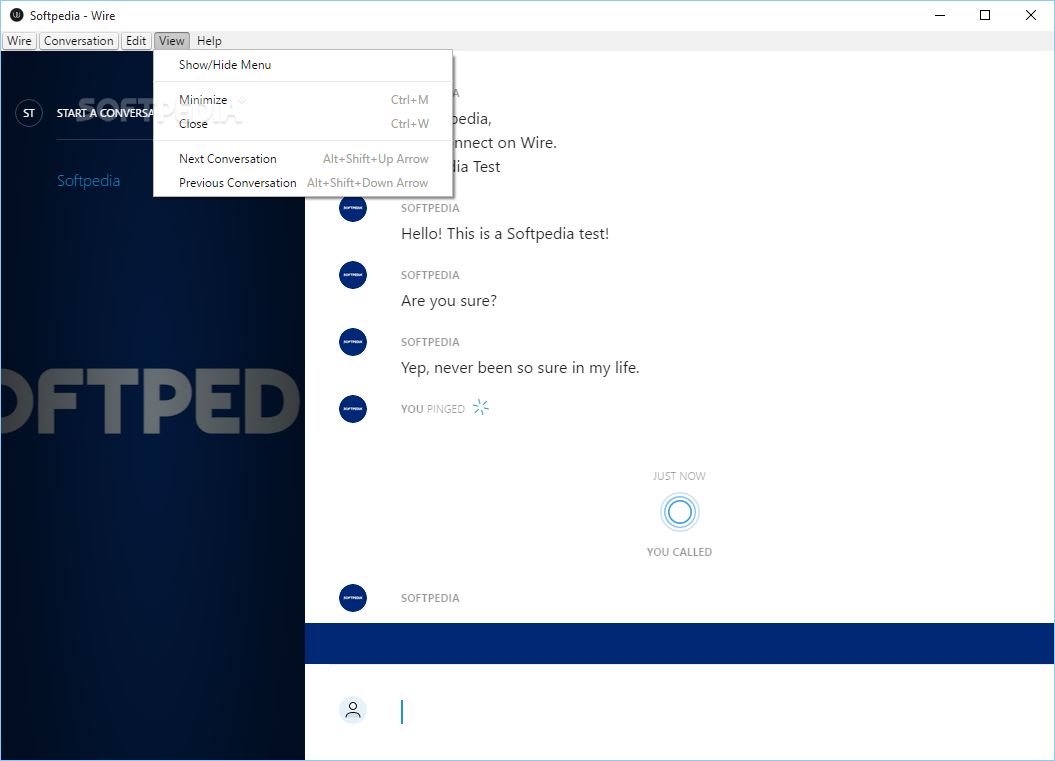Open the Softpedia conversation in sidebar
The width and height of the screenshot is (1055, 761).
coord(89,180)
